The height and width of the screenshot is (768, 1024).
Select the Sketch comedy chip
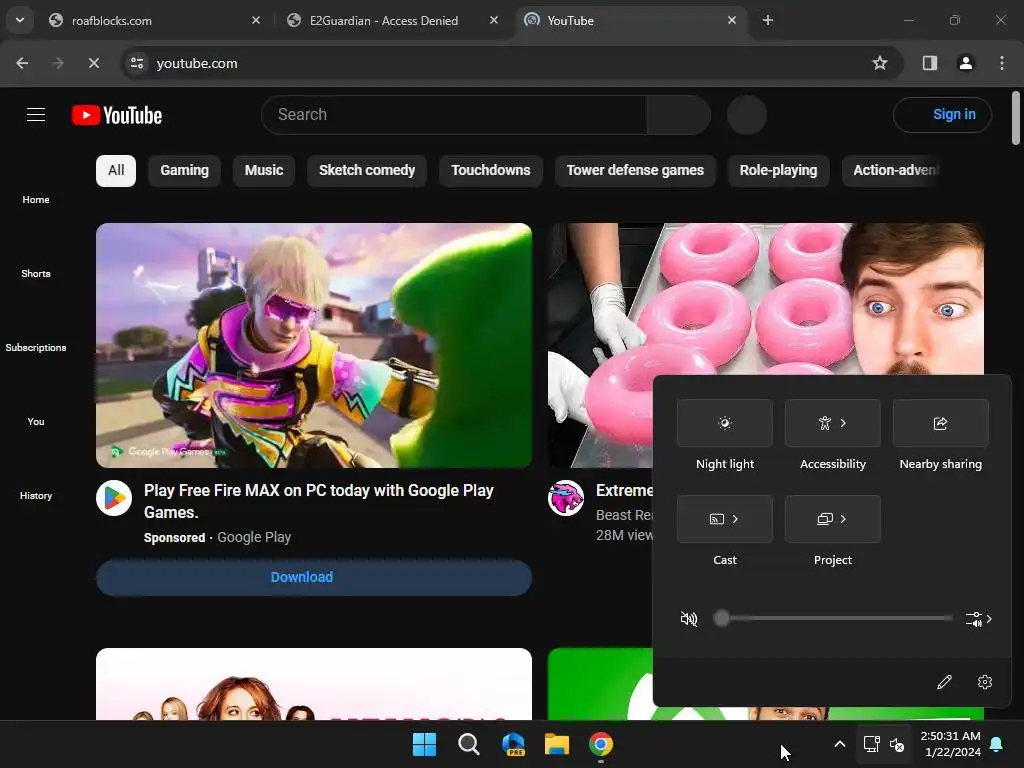click(x=367, y=170)
